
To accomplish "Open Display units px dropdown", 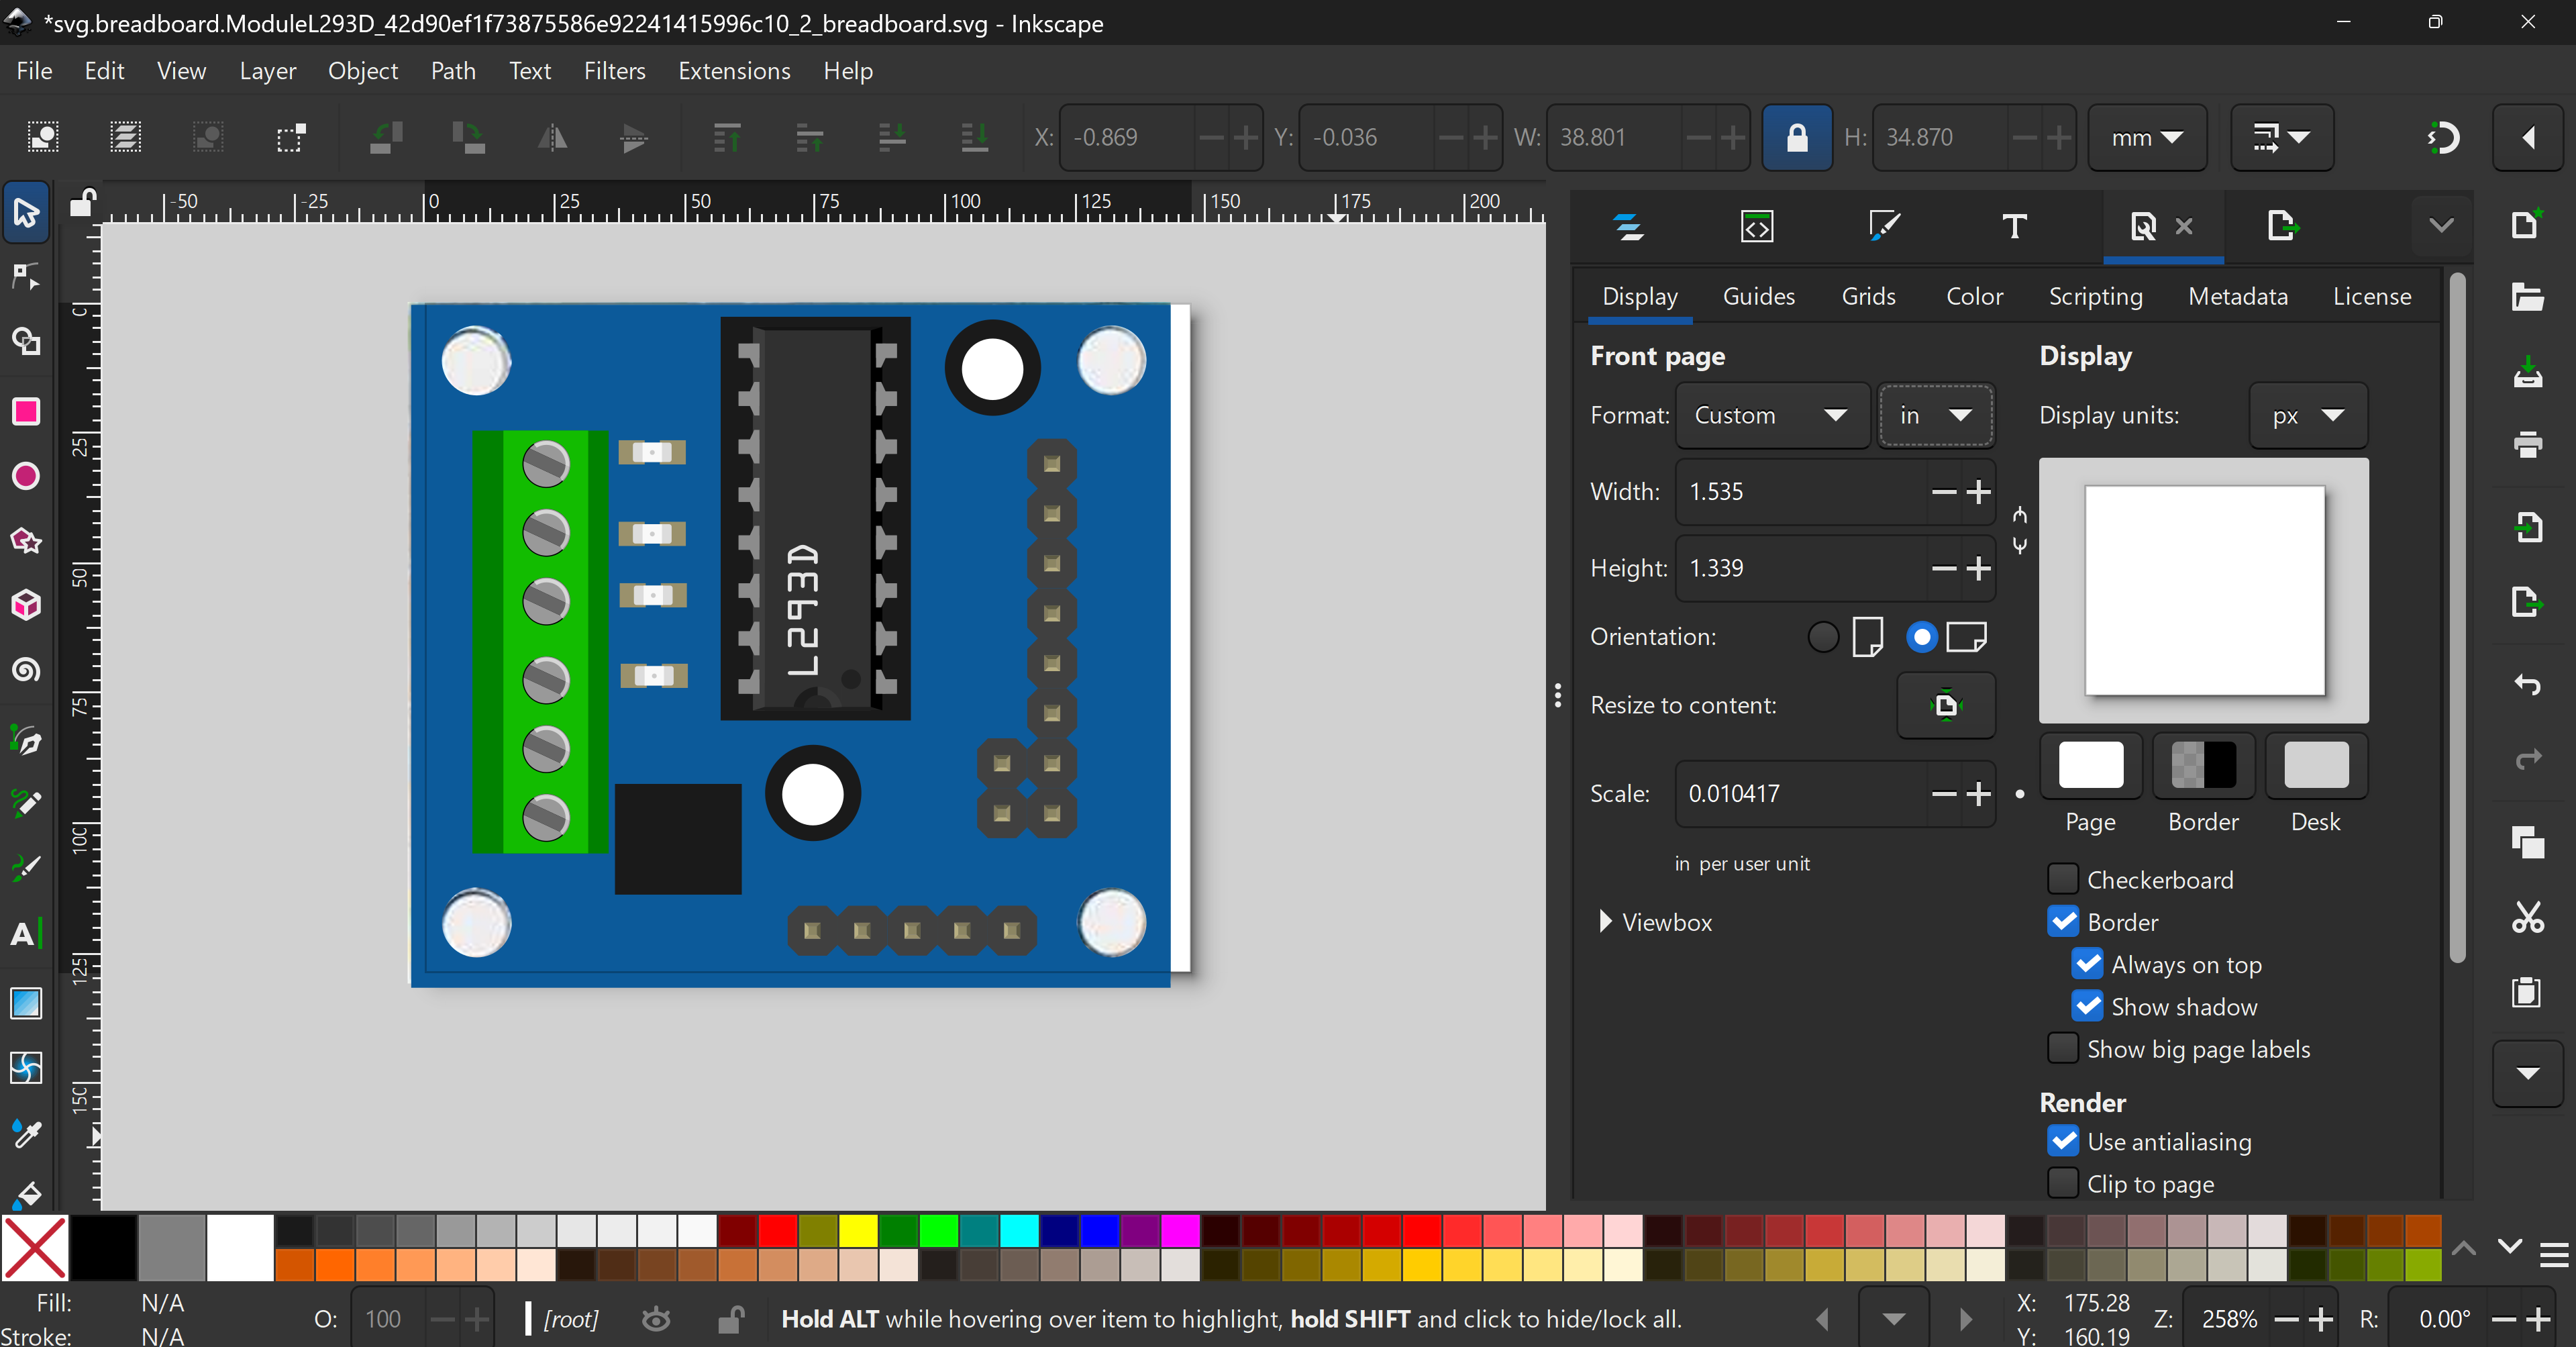I will coord(2307,416).
